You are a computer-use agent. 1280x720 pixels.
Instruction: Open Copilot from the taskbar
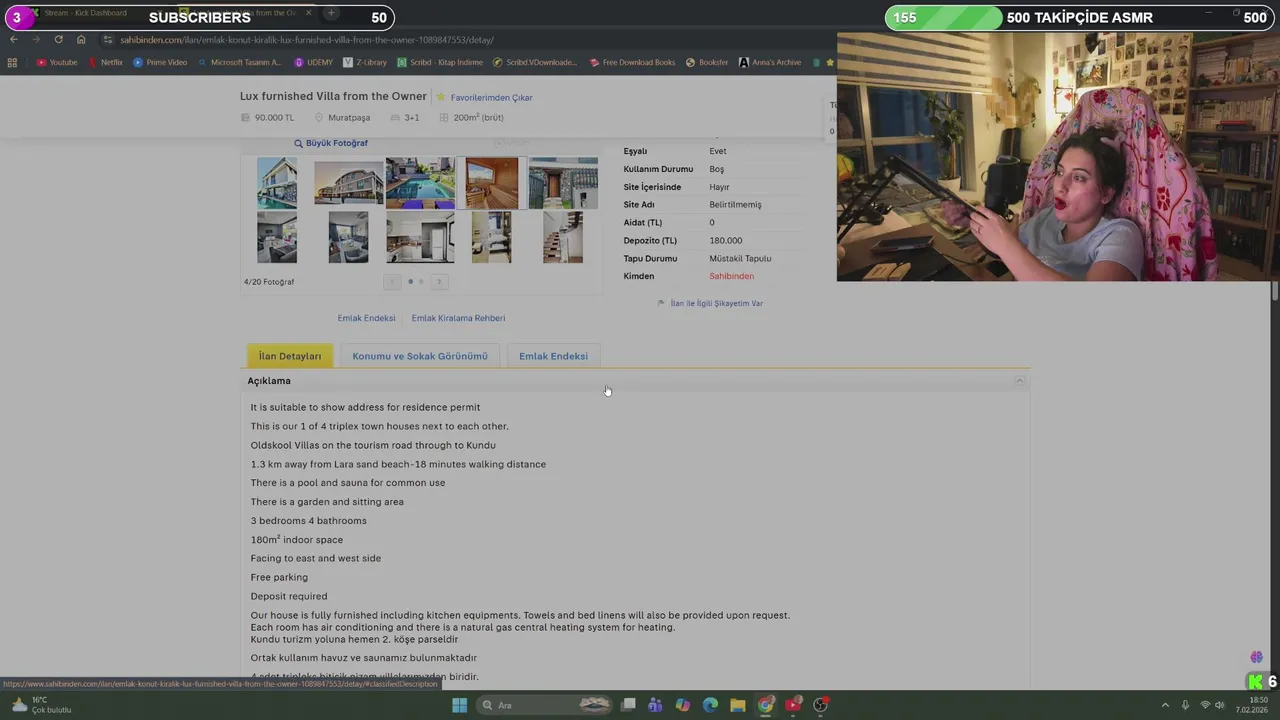pos(682,705)
